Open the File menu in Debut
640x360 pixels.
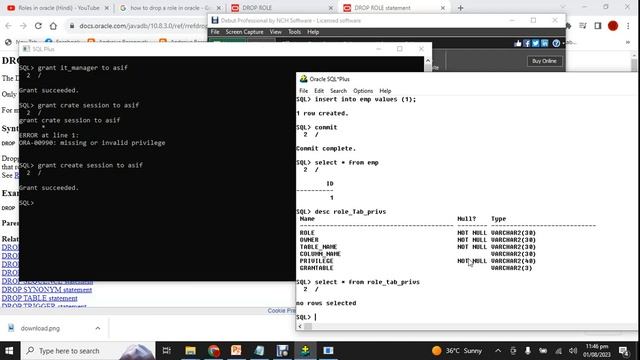tap(215, 32)
